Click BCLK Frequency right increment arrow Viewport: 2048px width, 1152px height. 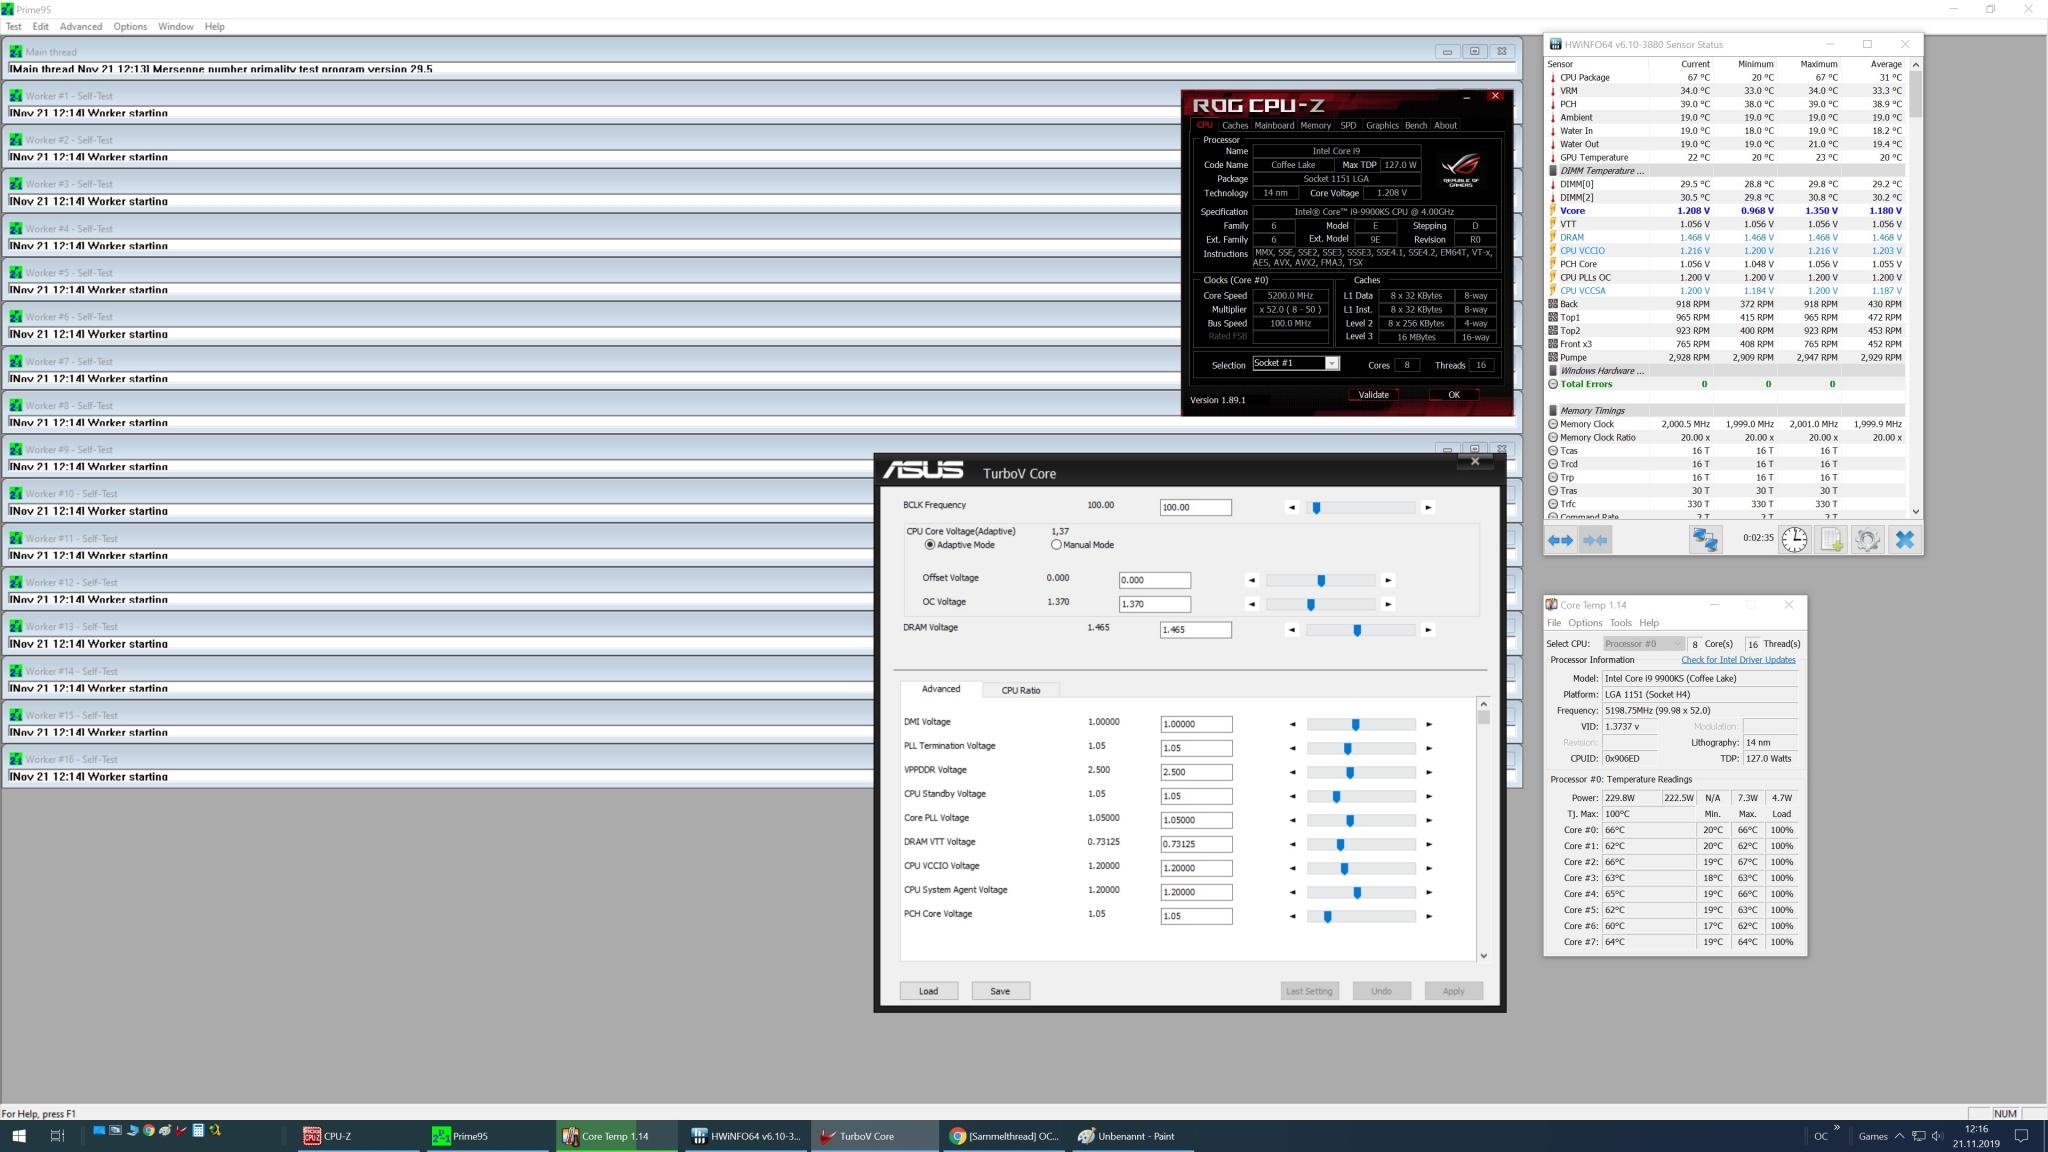(x=1428, y=508)
